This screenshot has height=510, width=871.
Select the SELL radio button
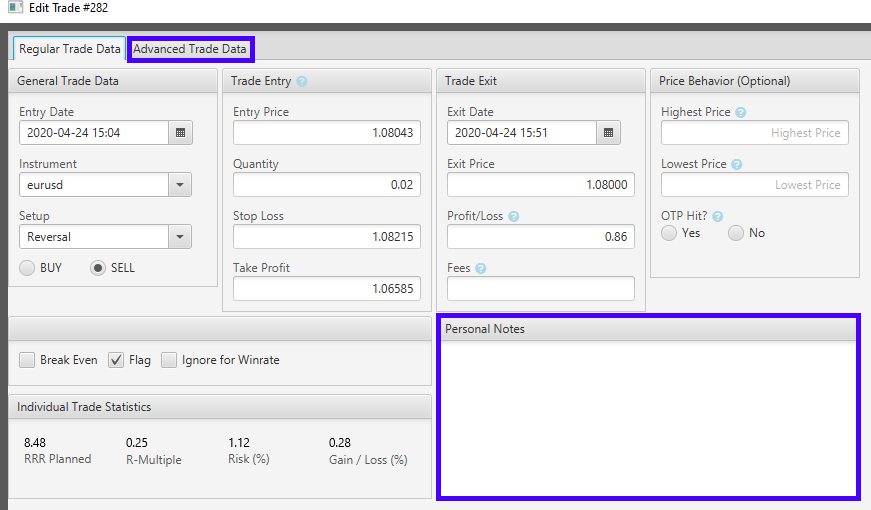tap(98, 268)
